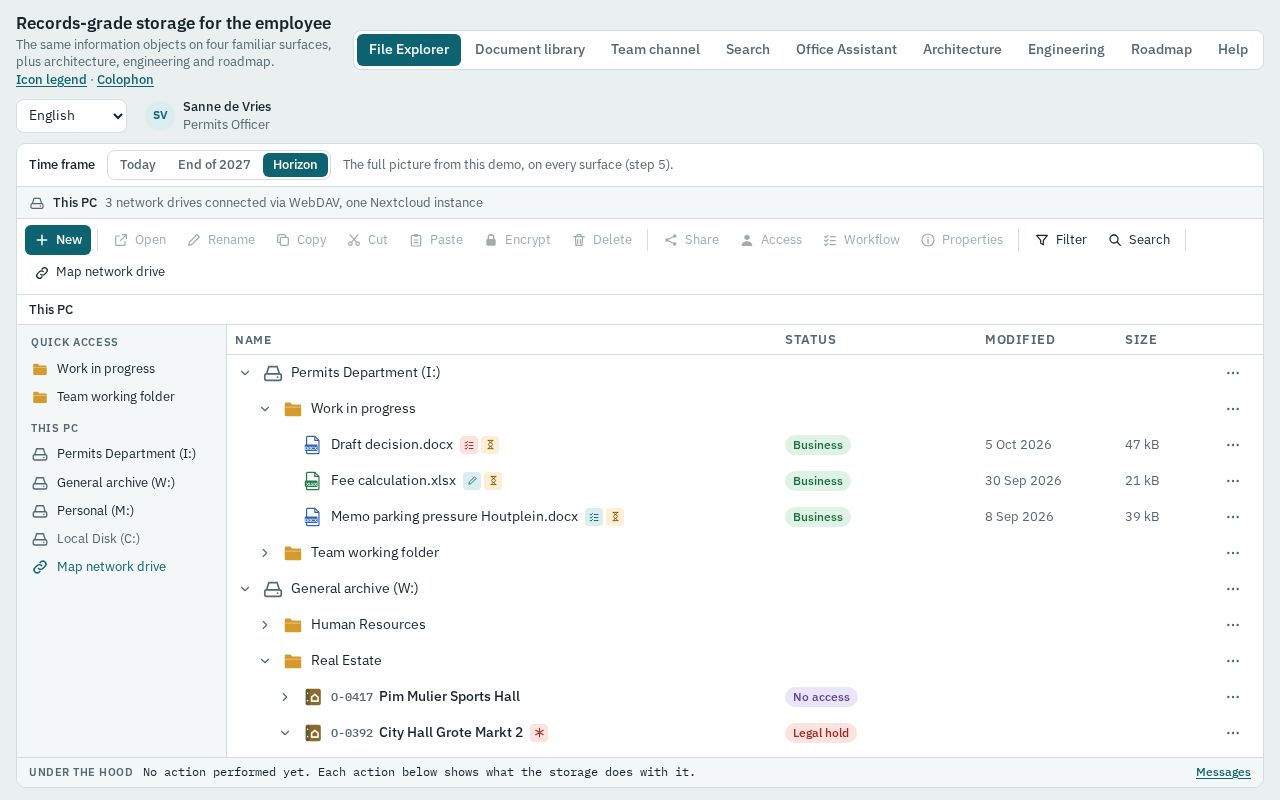The width and height of the screenshot is (1280, 800).
Task: Open the Office Assistant tab
Action: pos(846,50)
